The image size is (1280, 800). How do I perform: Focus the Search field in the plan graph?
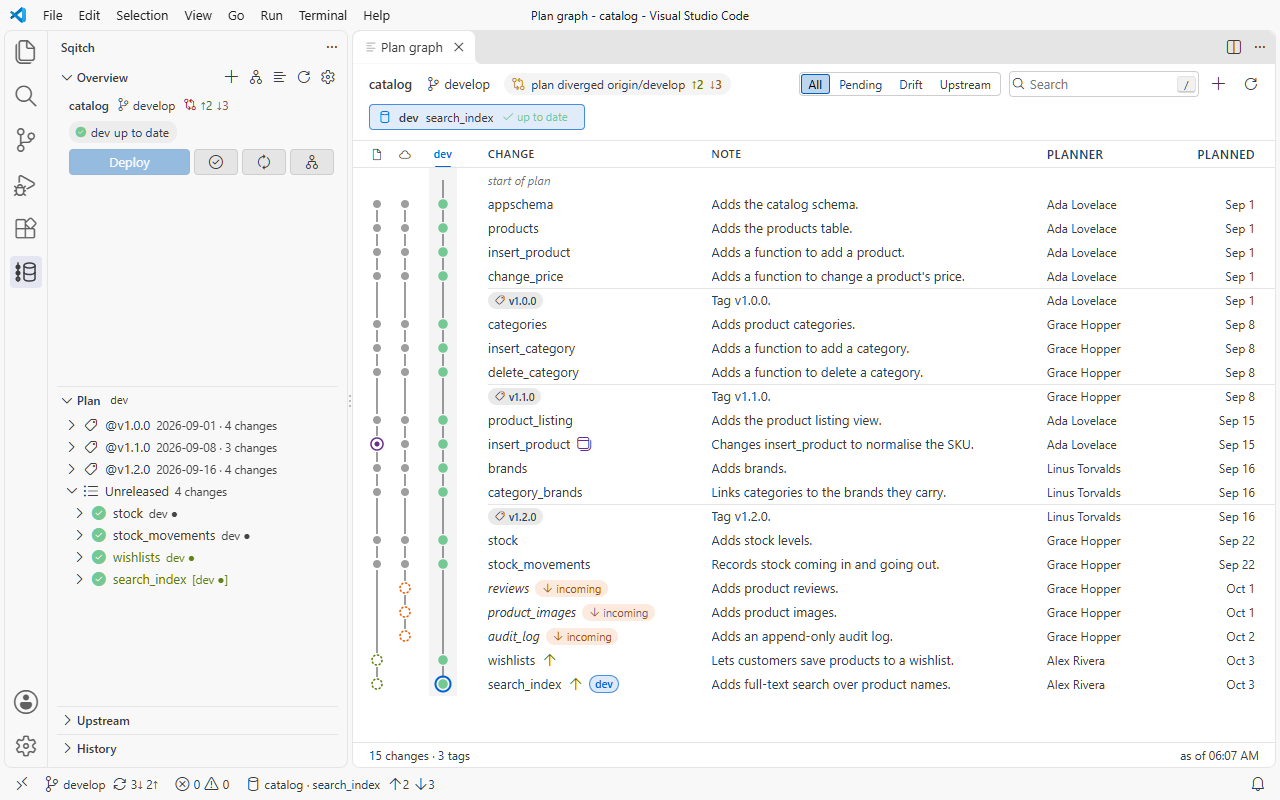[x=1103, y=84]
